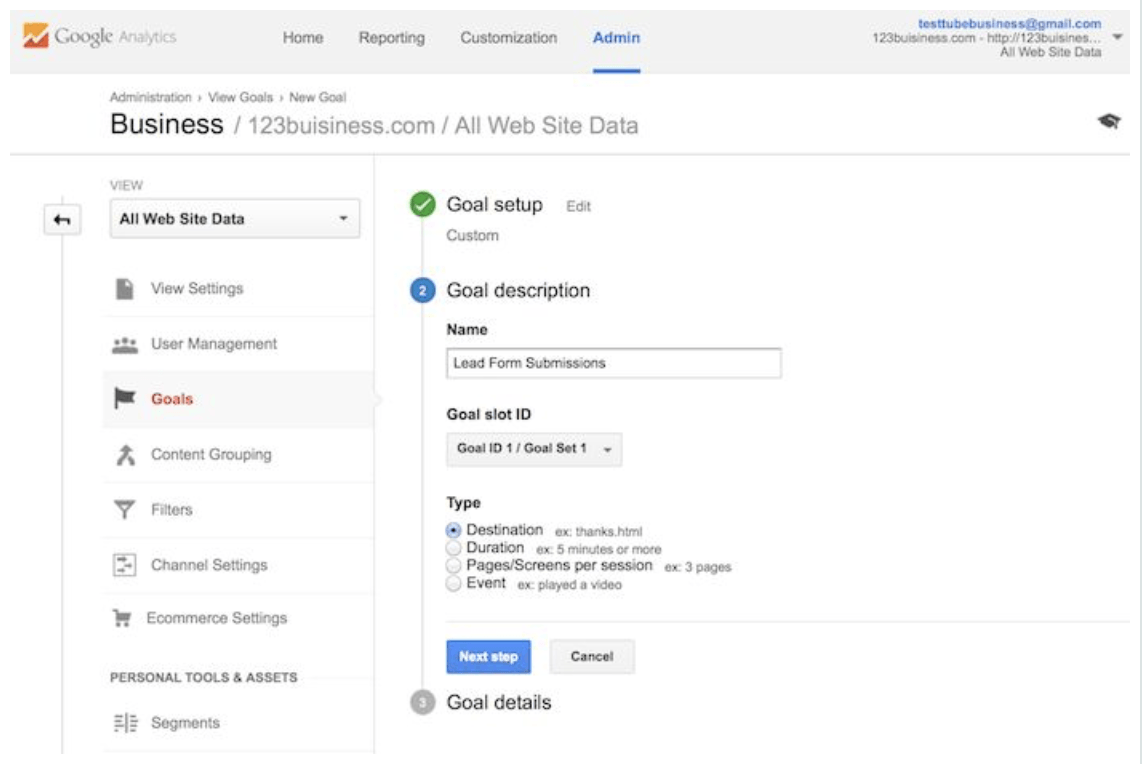
Task: Open the account switcher dropdown arrow
Action: [1116, 37]
